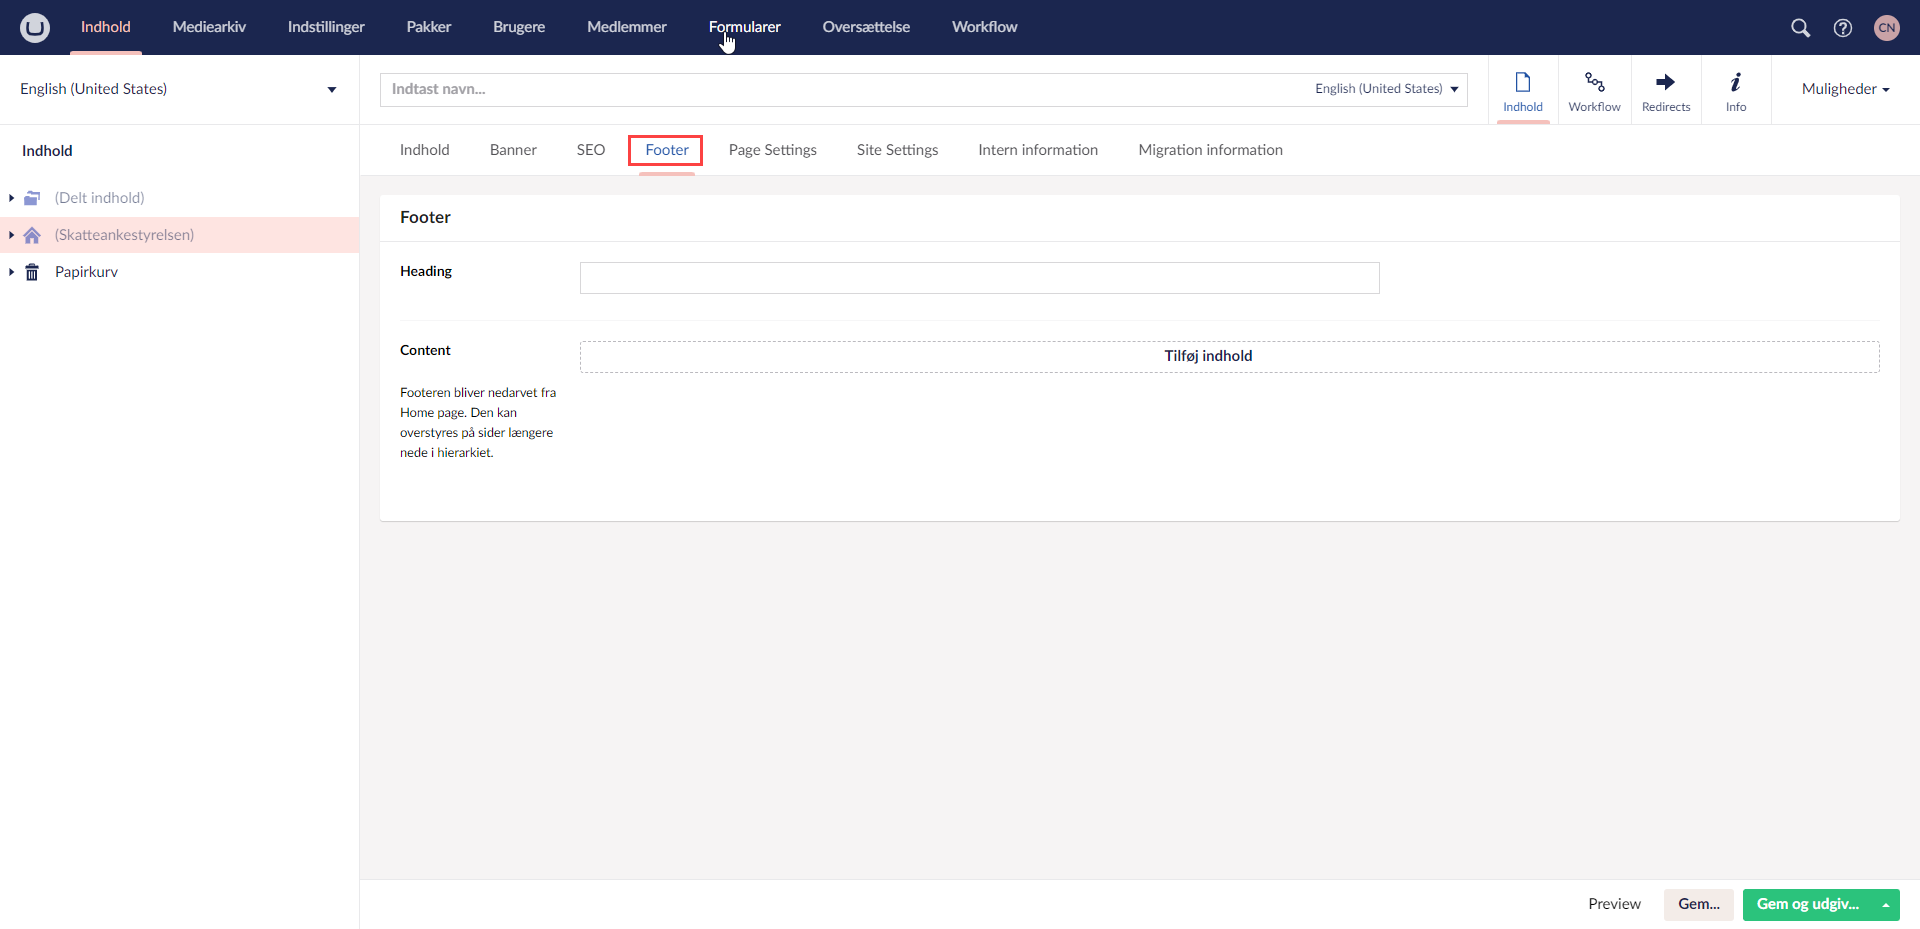Image resolution: width=1920 pixels, height=929 pixels.
Task: Click the Umbraco logo icon
Action: click(35, 27)
